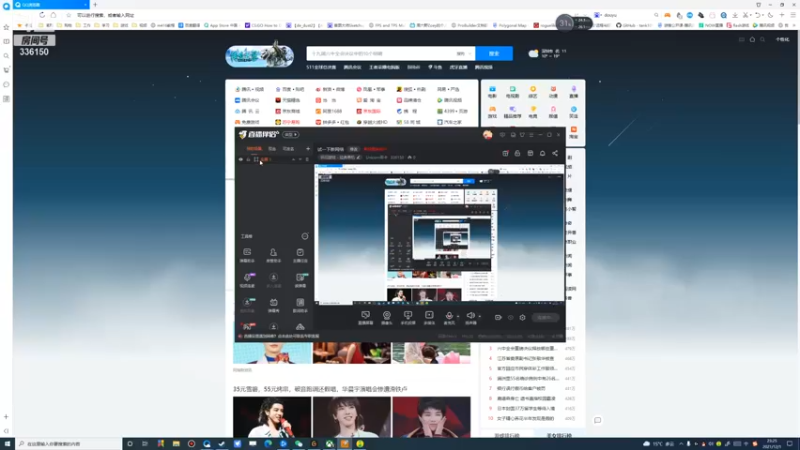
Task: Open the red 京东国际 link
Action: [368, 111]
